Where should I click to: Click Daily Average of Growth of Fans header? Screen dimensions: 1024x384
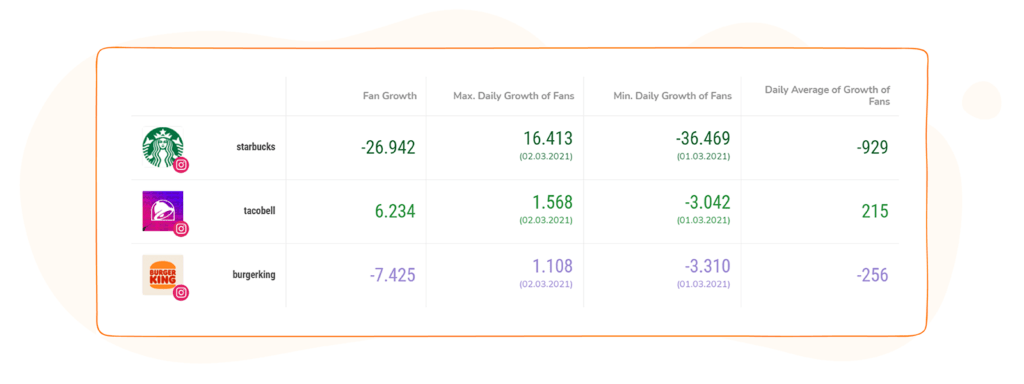pyautogui.click(x=827, y=95)
